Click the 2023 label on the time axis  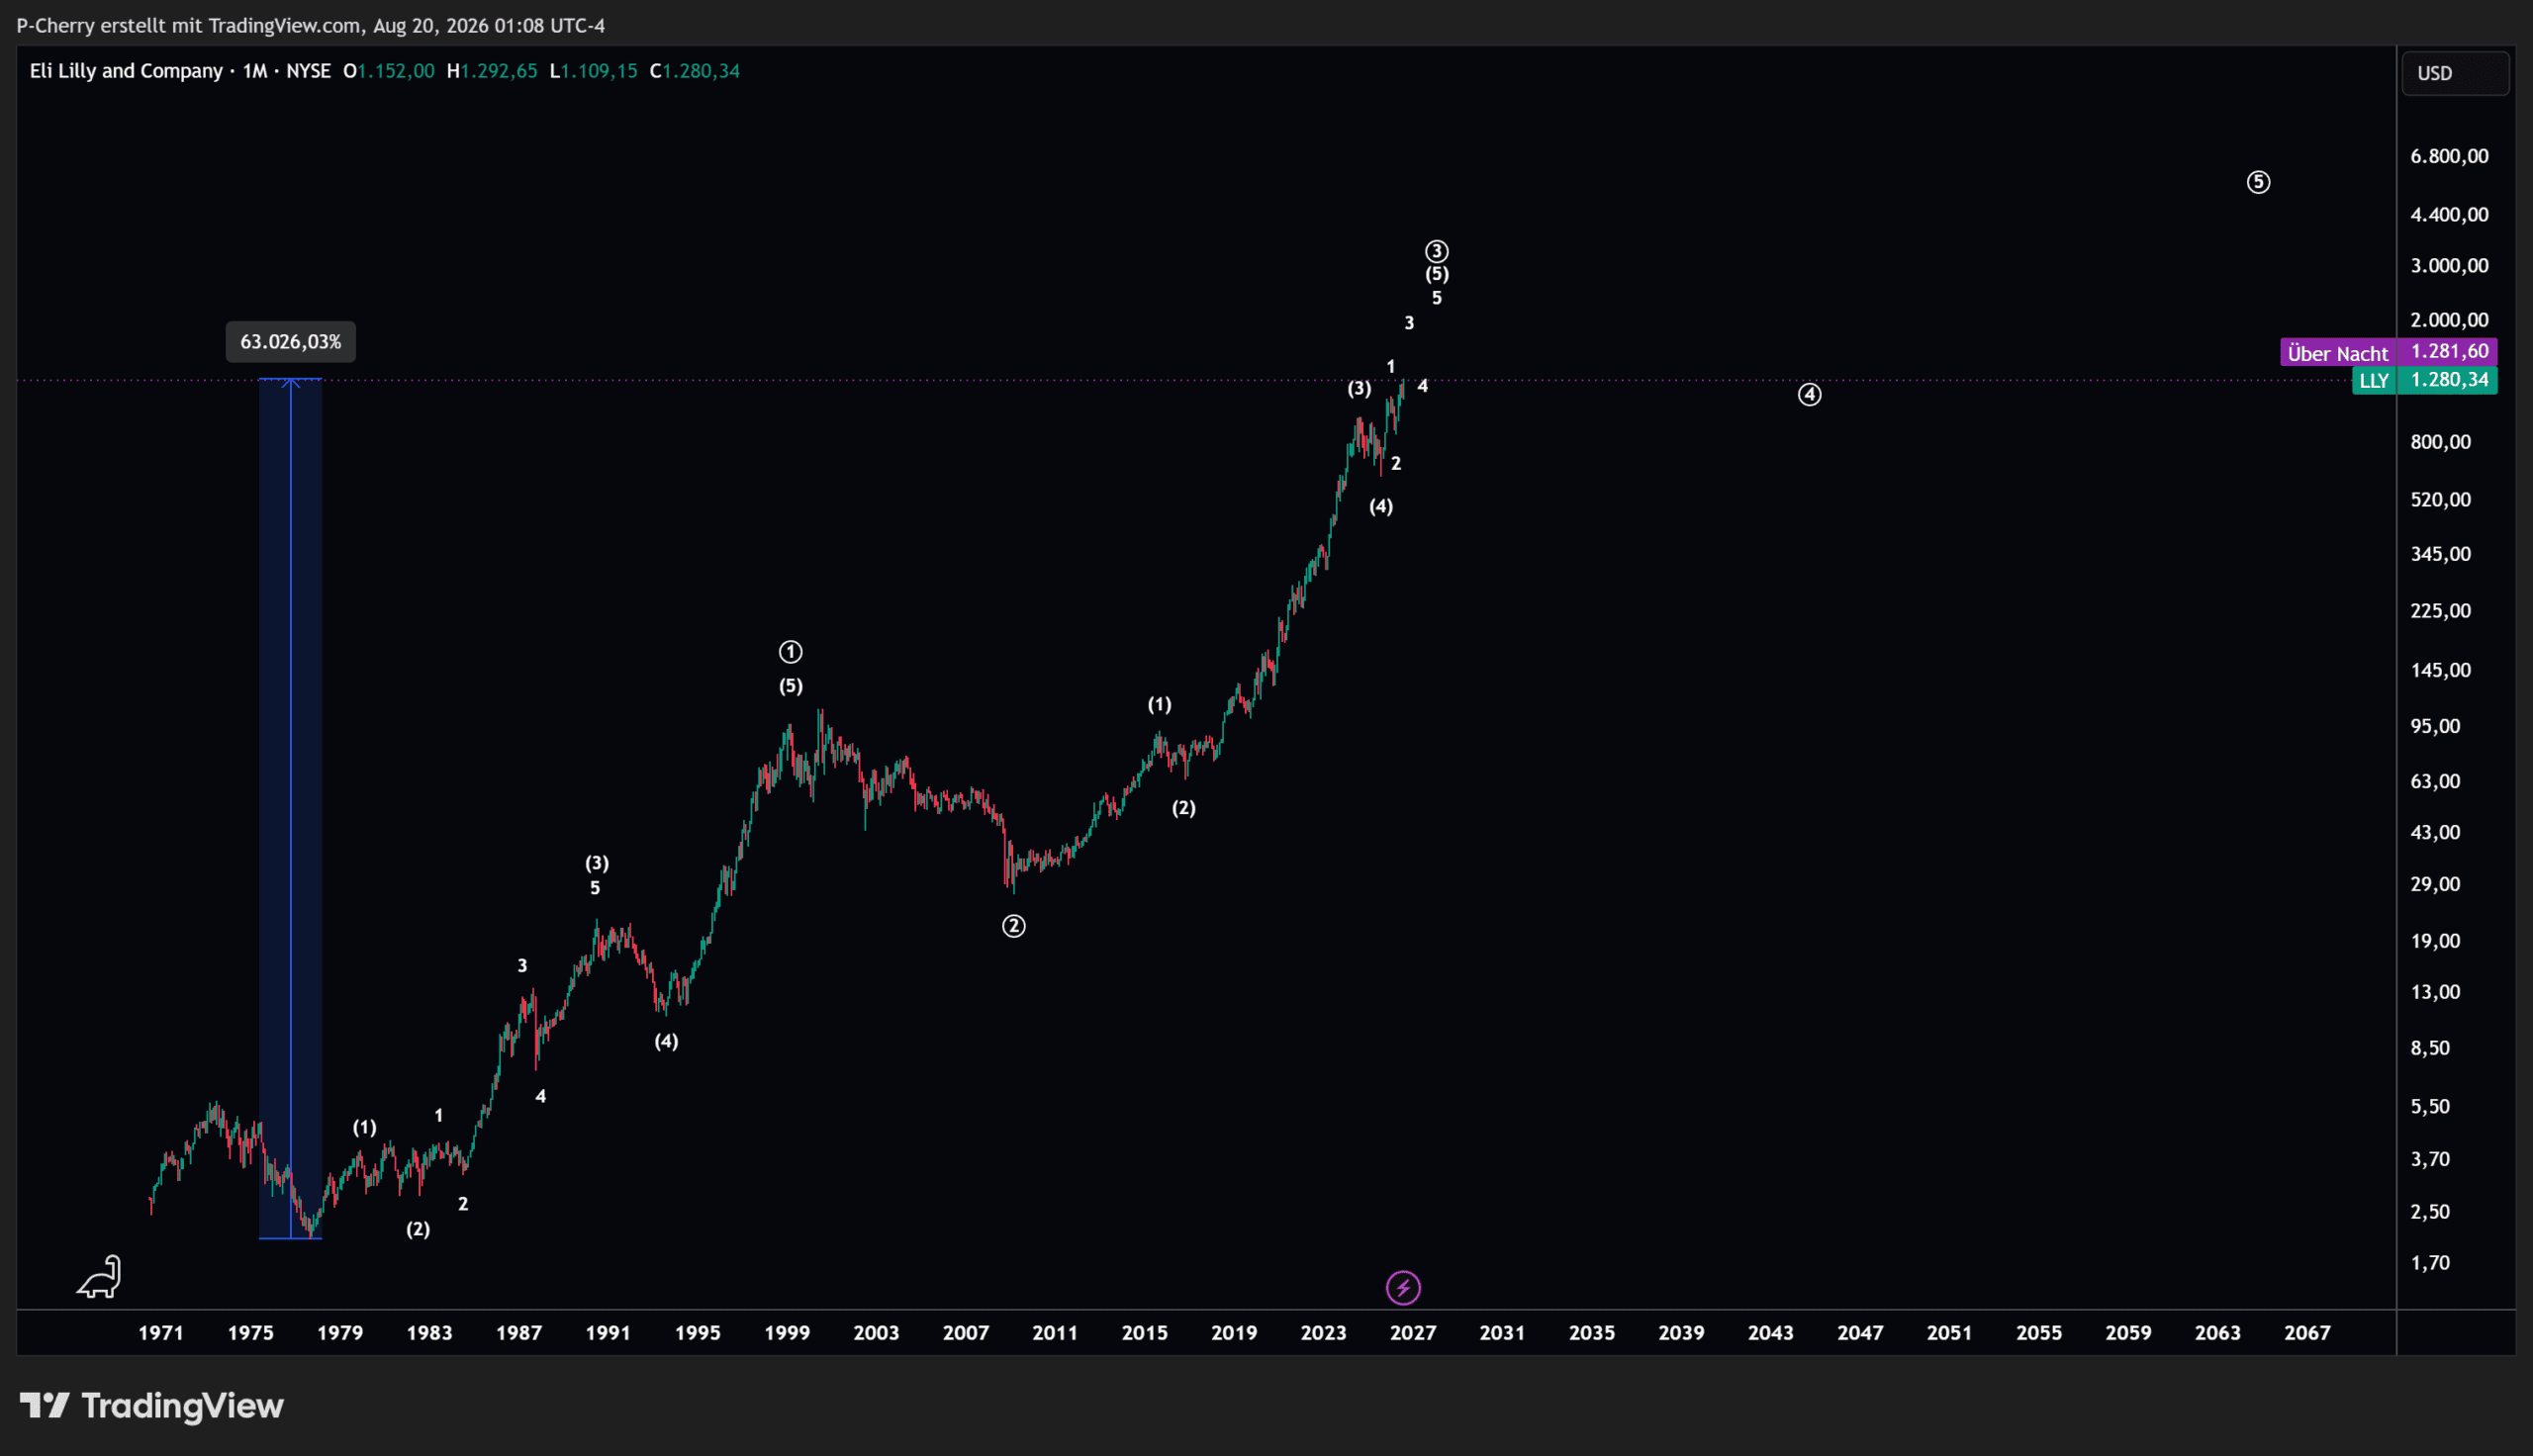coord(1324,1333)
